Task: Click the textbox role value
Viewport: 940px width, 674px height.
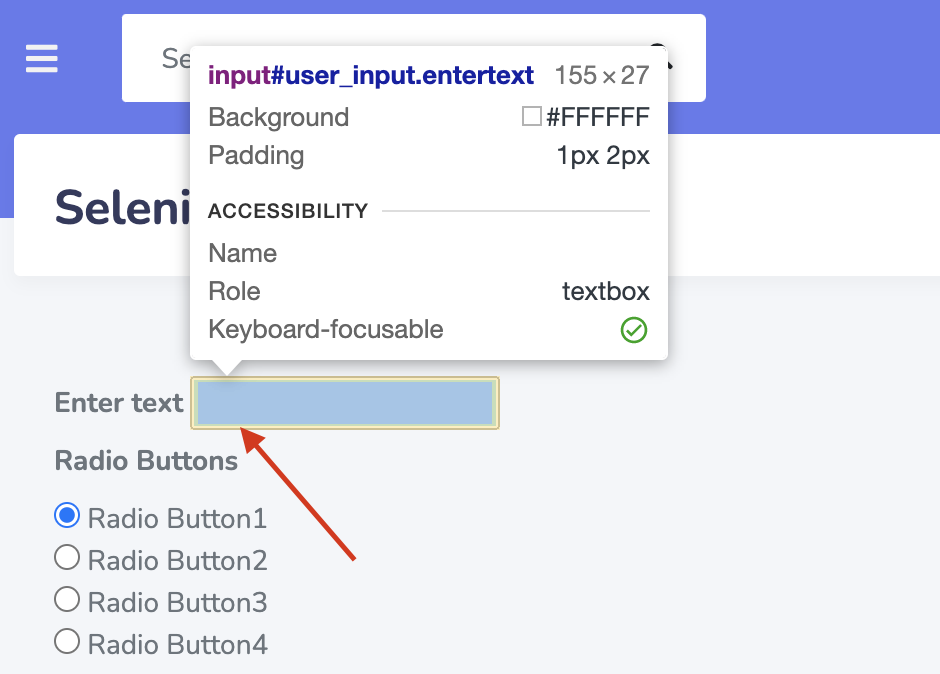Action: [x=605, y=291]
